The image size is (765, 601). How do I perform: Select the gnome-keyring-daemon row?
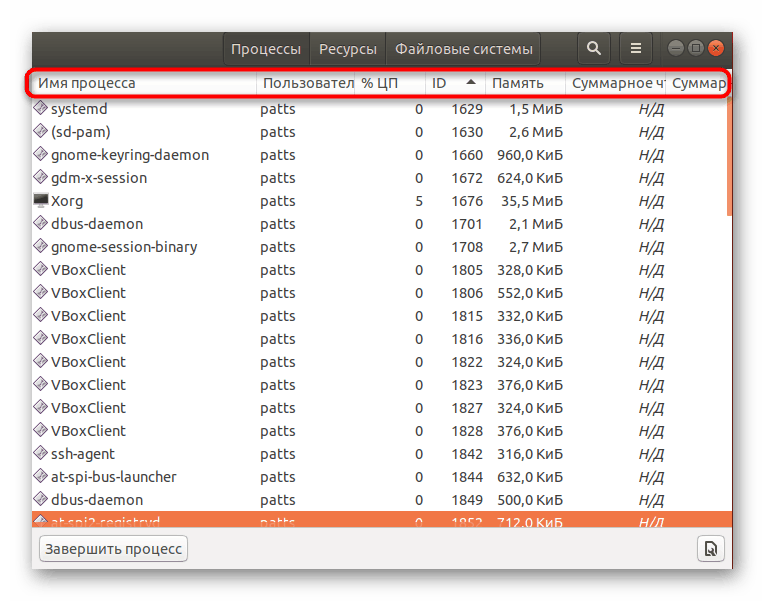point(380,155)
